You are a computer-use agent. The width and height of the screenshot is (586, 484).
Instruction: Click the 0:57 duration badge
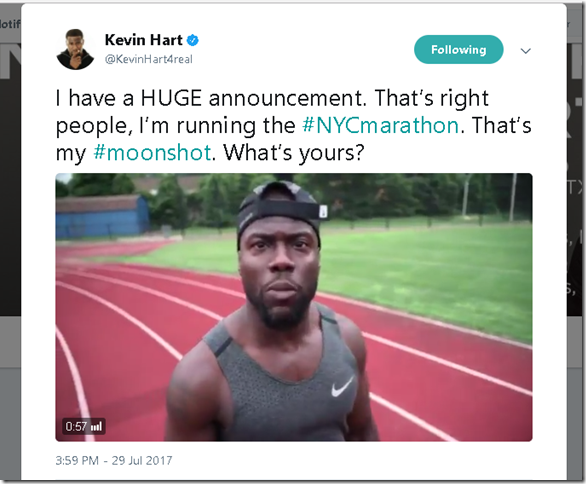click(x=84, y=426)
